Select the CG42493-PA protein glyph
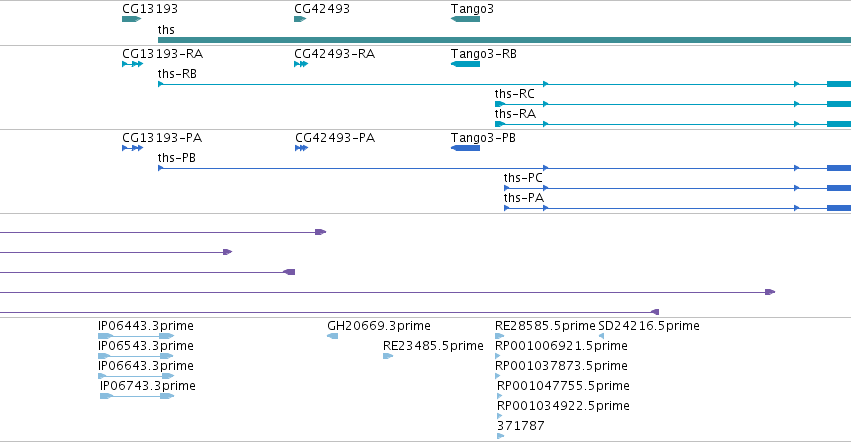Image resolution: width=851 pixels, height=442 pixels. pyautogui.click(x=301, y=148)
